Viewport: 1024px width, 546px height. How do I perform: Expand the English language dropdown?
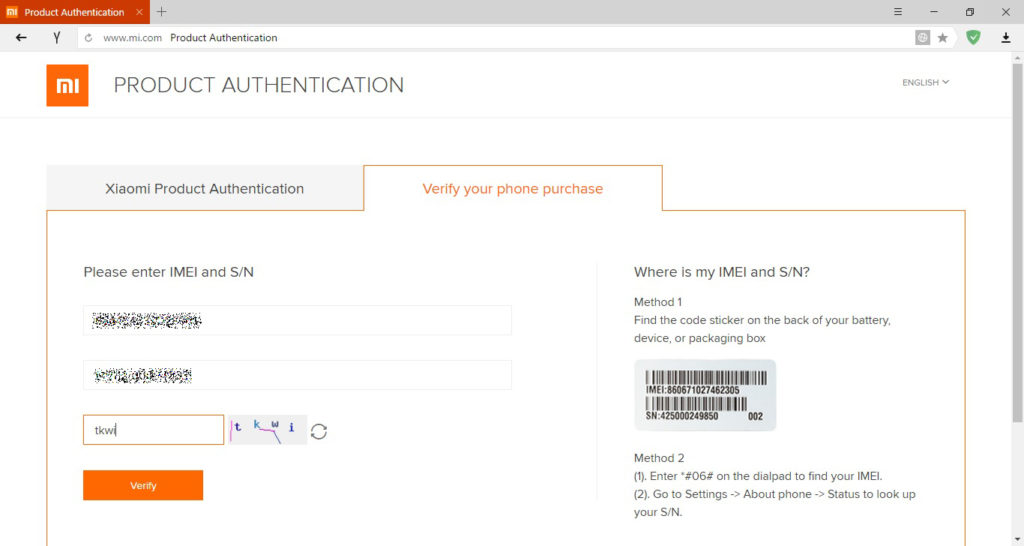925,83
